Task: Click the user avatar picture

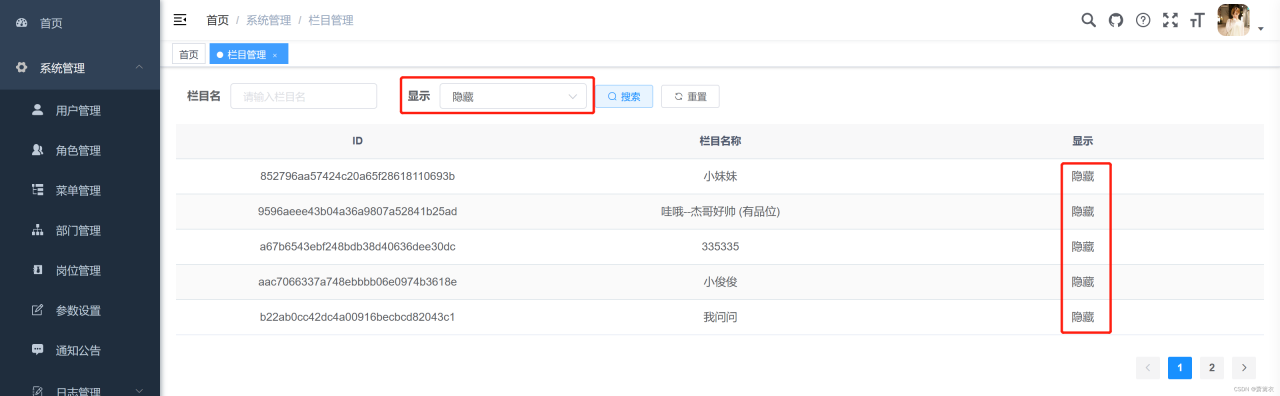Action: (1233, 20)
